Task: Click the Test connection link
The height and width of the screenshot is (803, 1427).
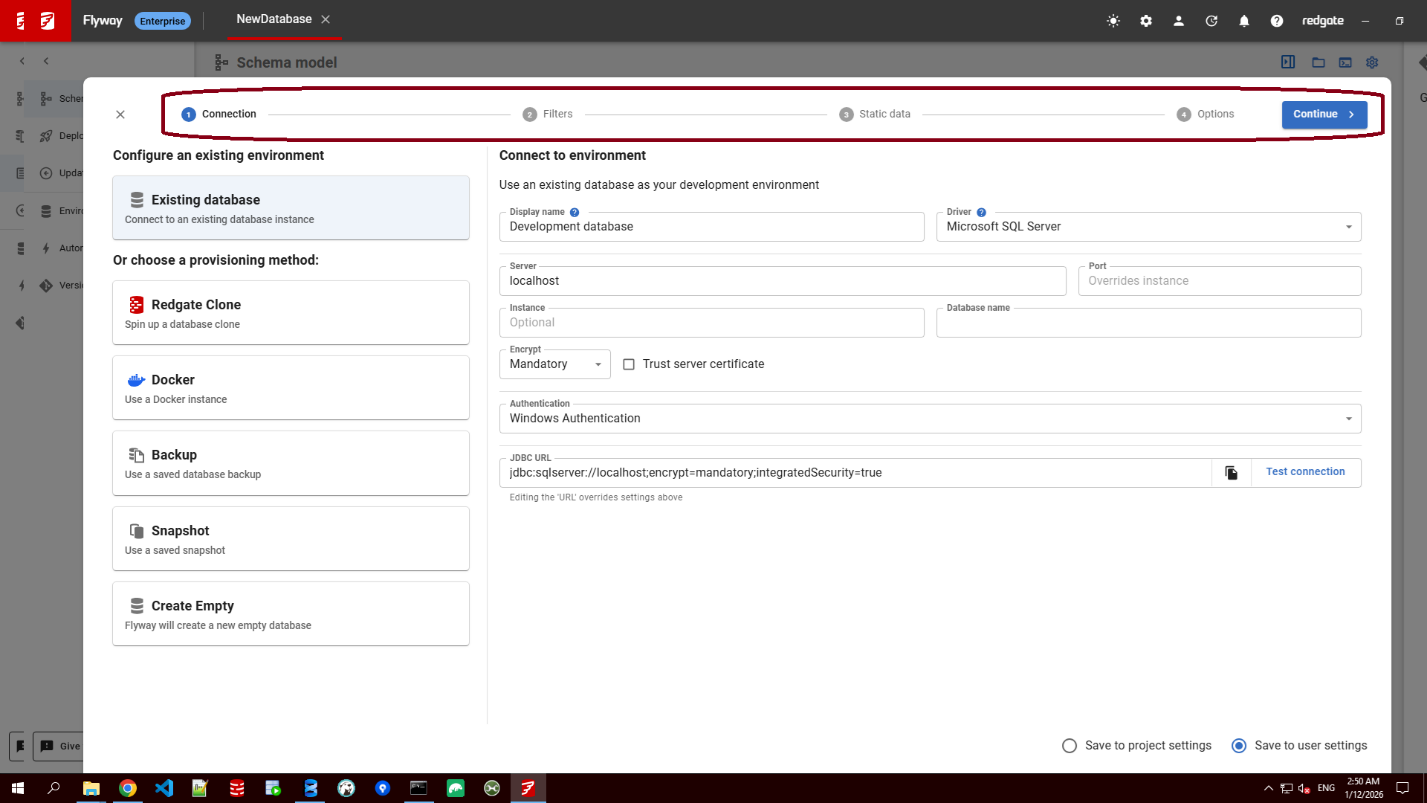Action: click(x=1306, y=471)
